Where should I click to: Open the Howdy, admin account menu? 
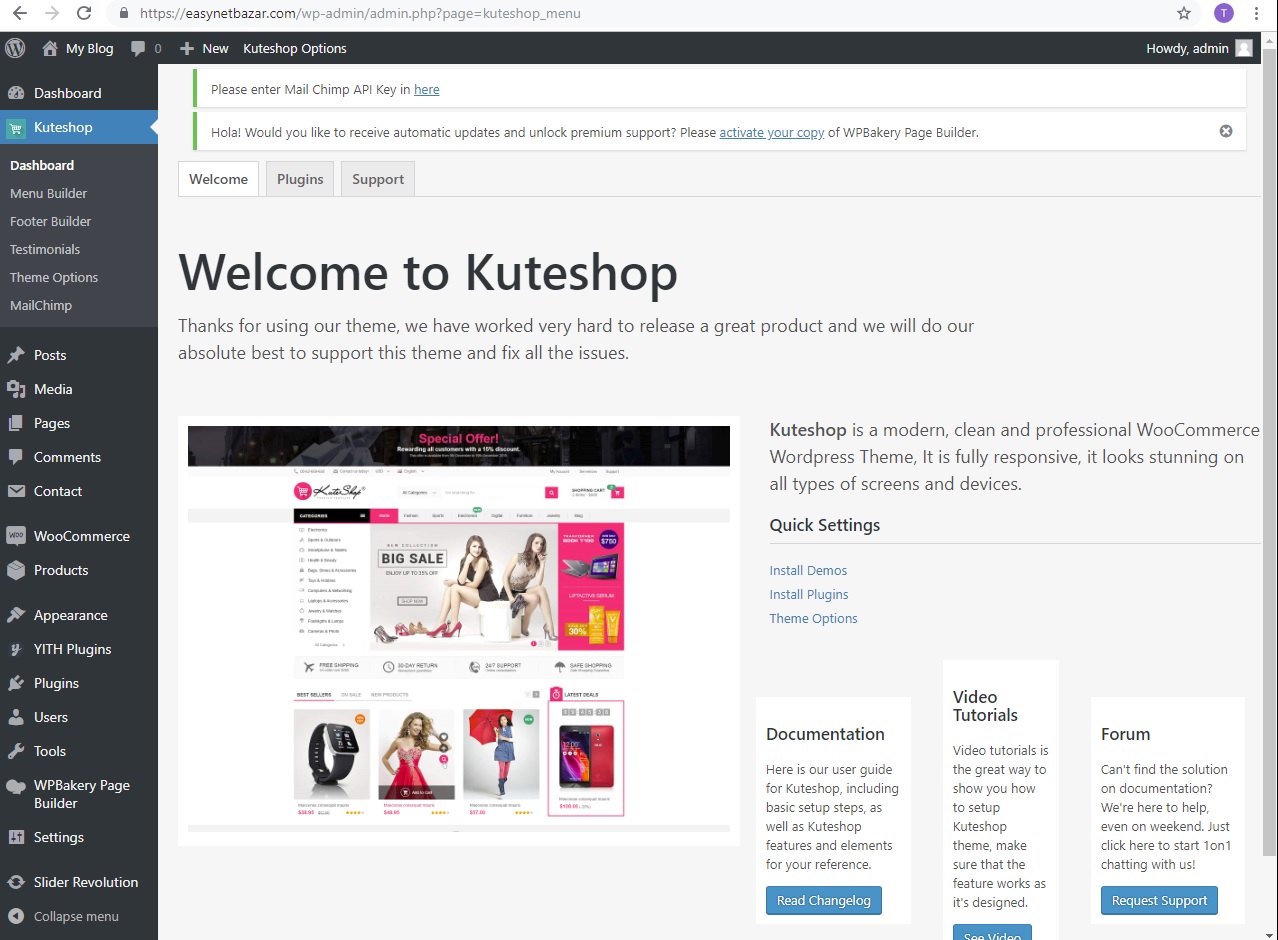(1199, 48)
